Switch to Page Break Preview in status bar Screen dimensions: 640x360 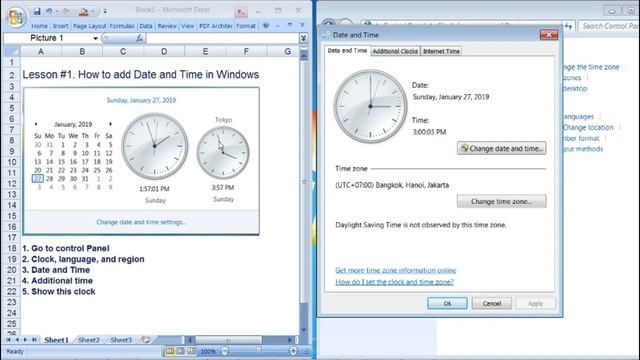[x=191, y=351]
